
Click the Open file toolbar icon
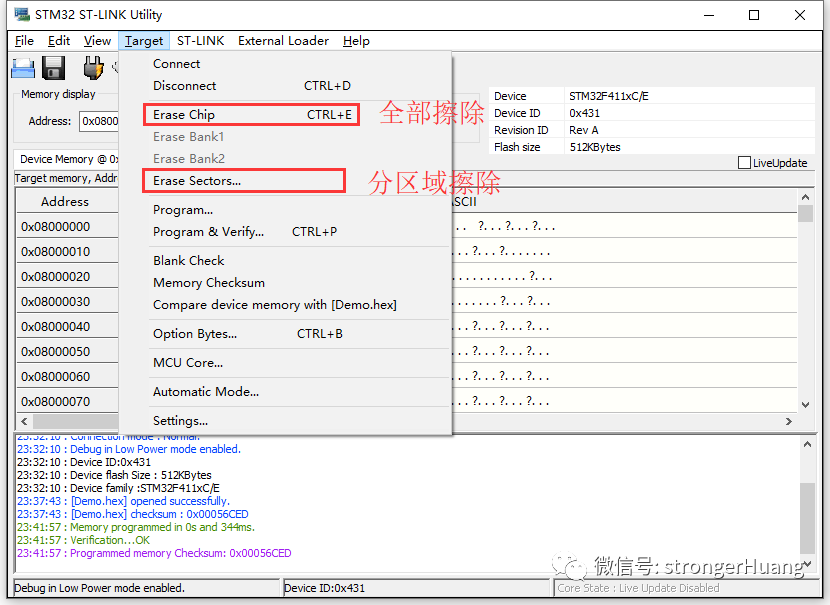(x=23, y=68)
